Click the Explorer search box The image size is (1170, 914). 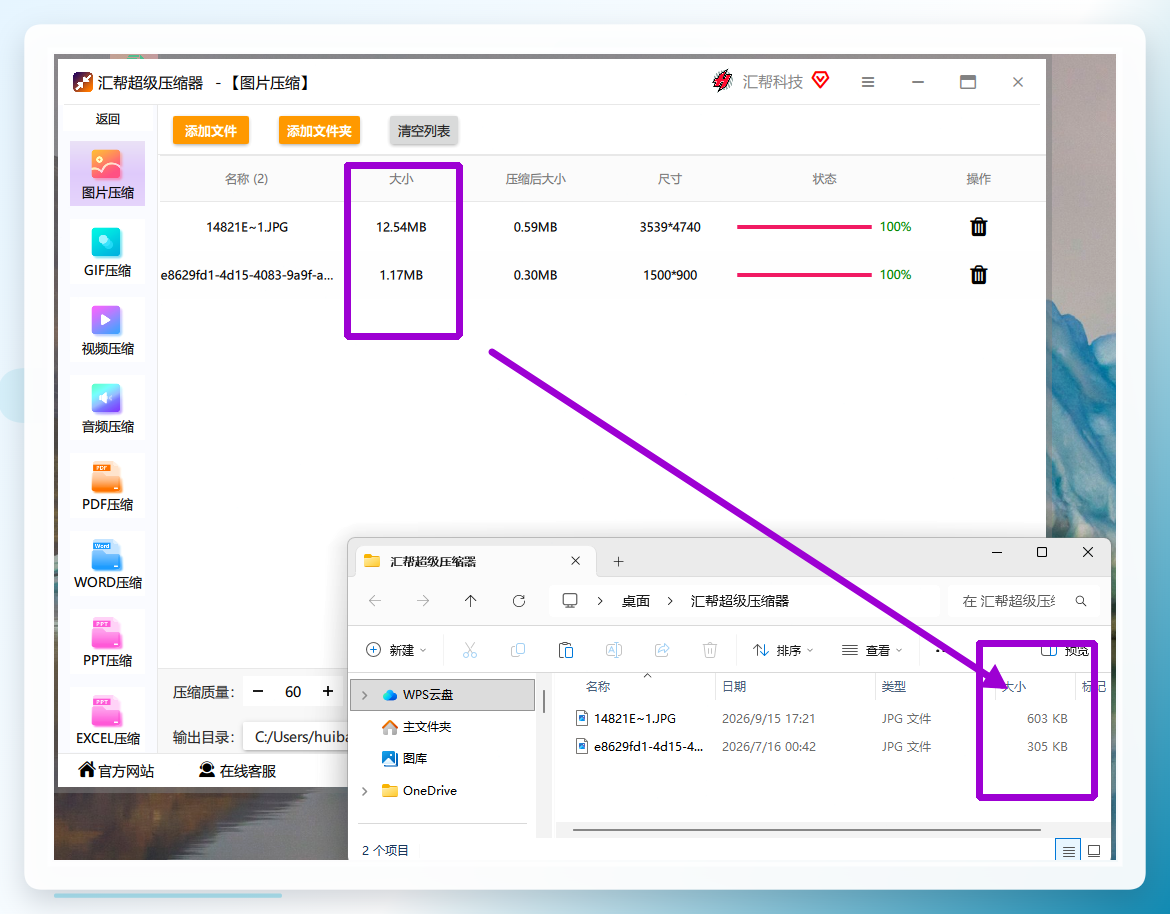pos(1024,601)
